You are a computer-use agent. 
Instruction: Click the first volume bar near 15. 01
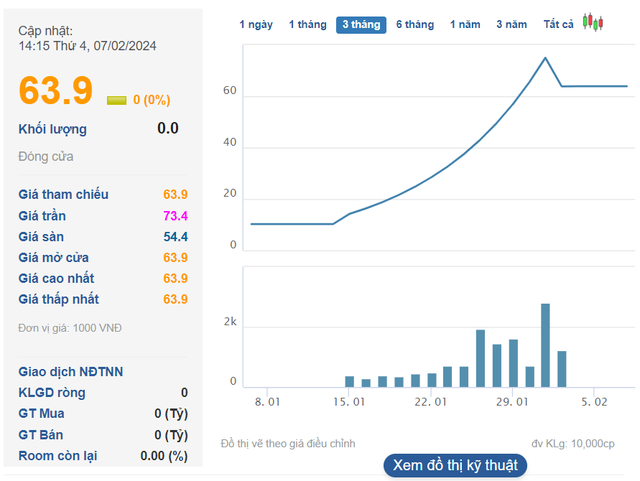pos(349,381)
